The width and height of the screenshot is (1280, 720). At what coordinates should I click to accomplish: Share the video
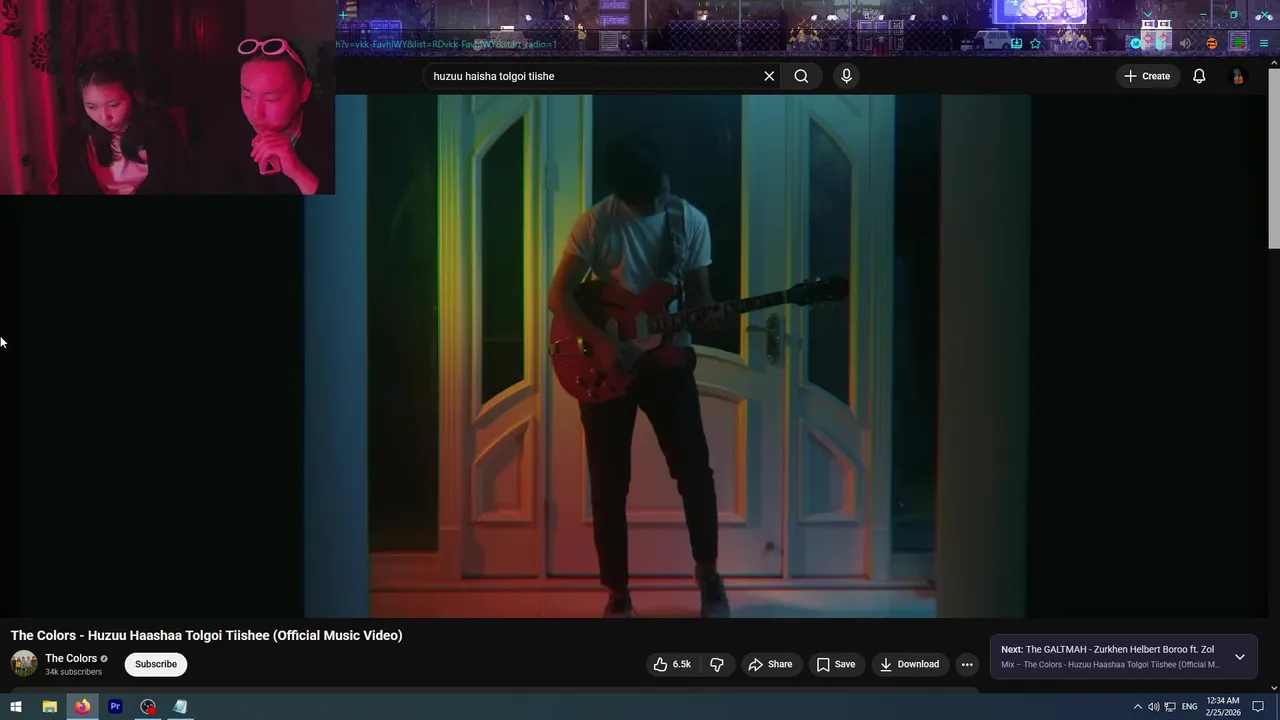tap(770, 664)
